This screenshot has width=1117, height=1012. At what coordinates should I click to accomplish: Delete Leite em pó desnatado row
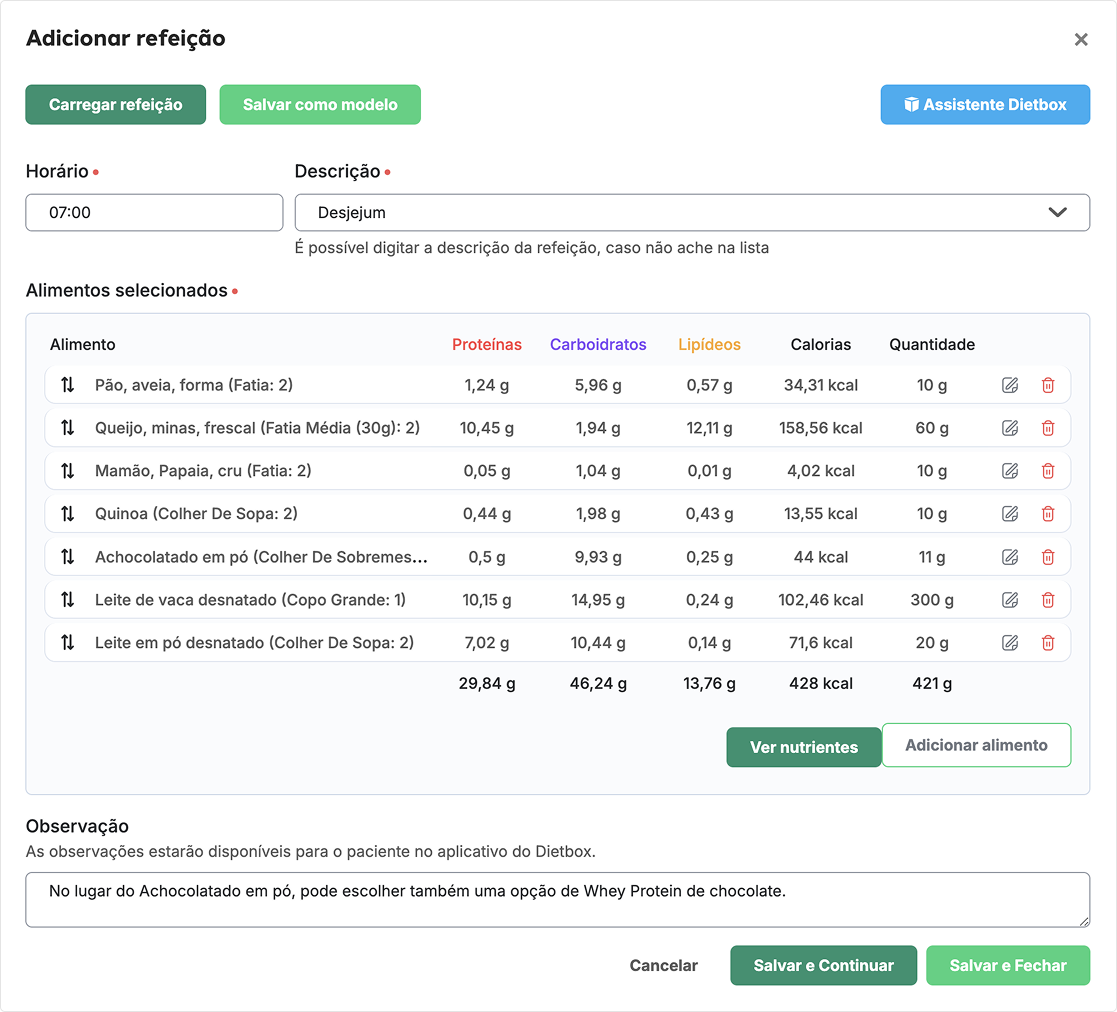tap(1048, 643)
